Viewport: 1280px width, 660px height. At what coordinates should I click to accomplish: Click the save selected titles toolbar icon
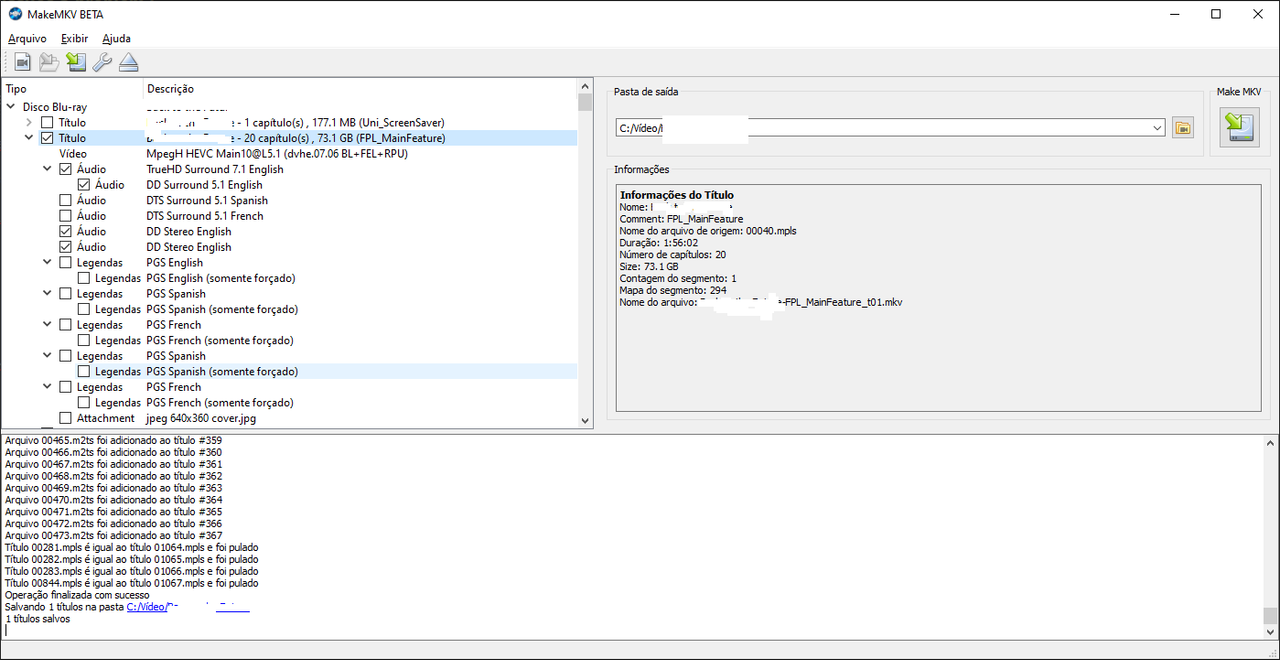(76, 63)
